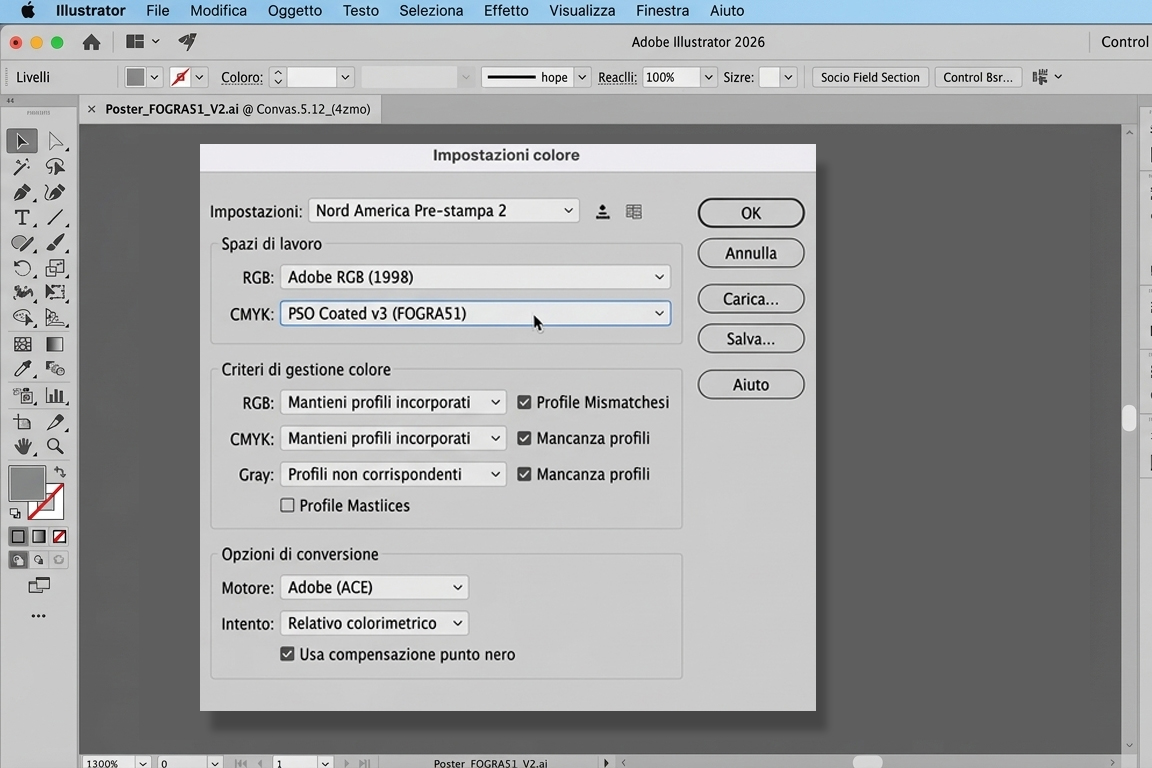Select the Blend tool
The width and height of the screenshot is (1152, 768).
pos(55,369)
